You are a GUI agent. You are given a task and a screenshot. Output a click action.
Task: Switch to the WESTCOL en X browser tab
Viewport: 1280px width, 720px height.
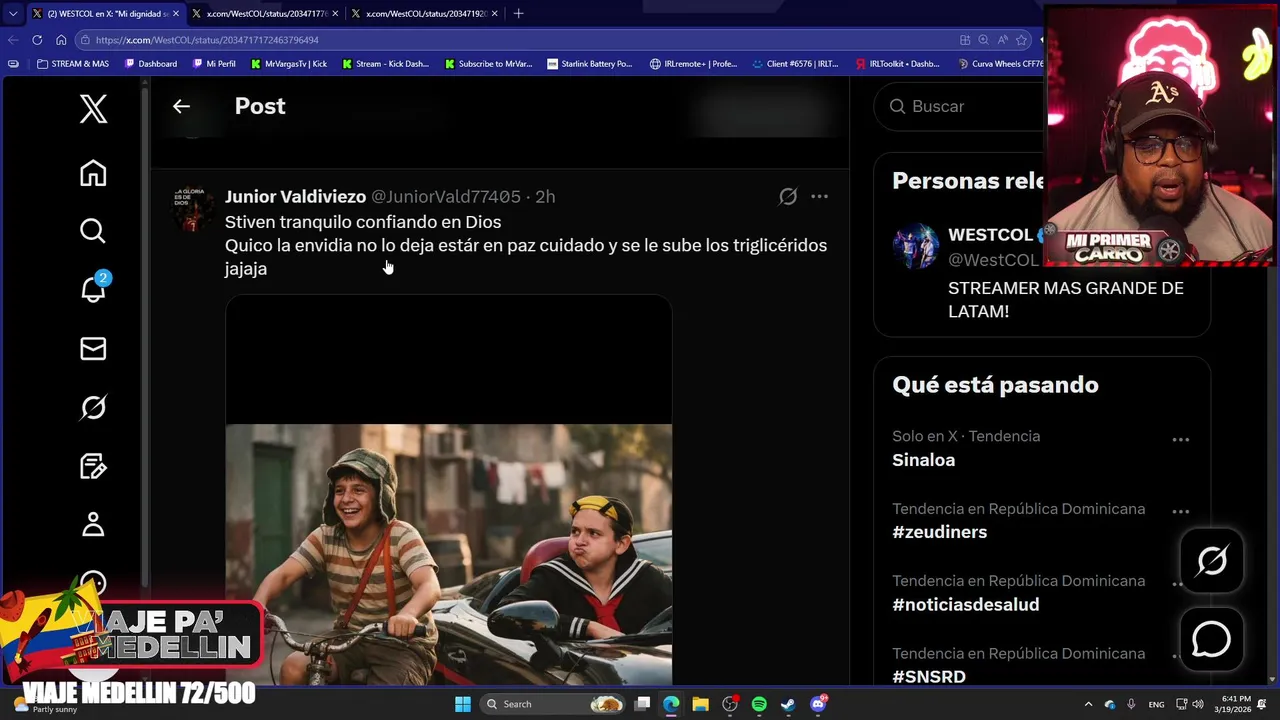coord(106,14)
